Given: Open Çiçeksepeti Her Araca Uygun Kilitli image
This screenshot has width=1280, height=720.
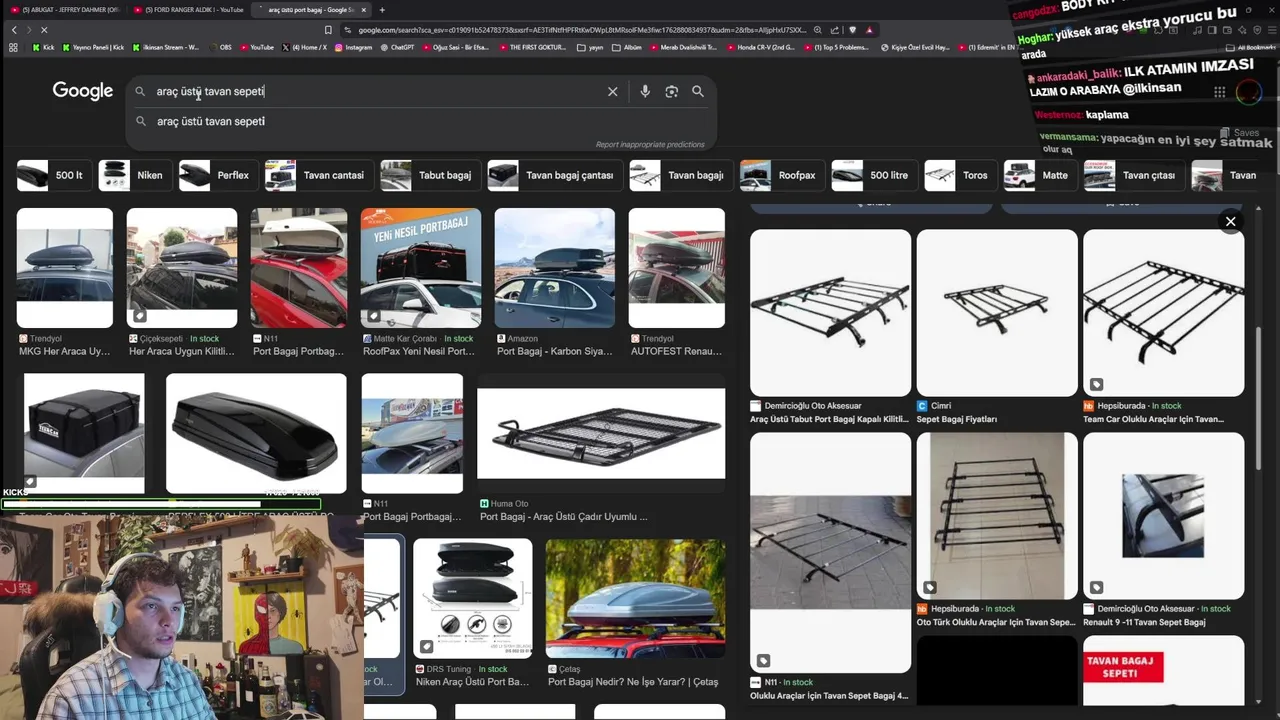Looking at the screenshot, I should [182, 268].
